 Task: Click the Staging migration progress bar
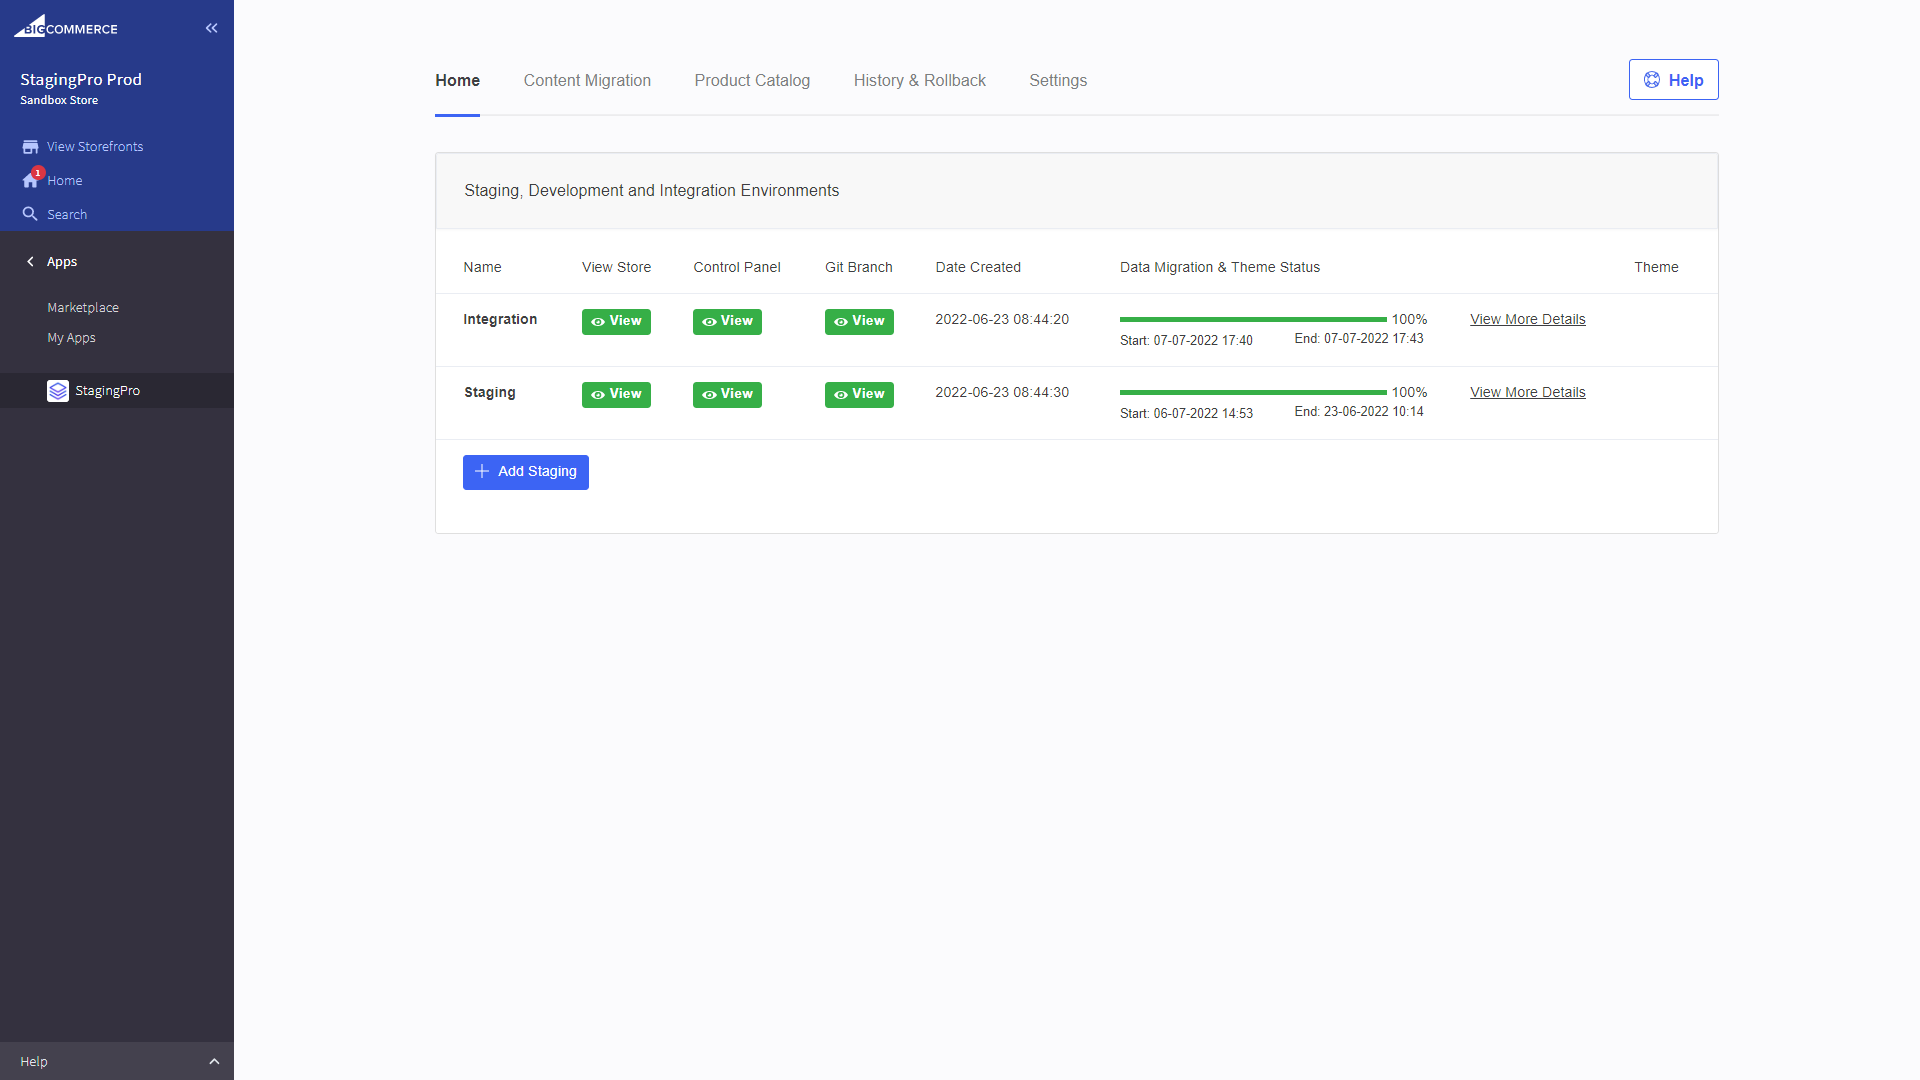pyautogui.click(x=1253, y=393)
